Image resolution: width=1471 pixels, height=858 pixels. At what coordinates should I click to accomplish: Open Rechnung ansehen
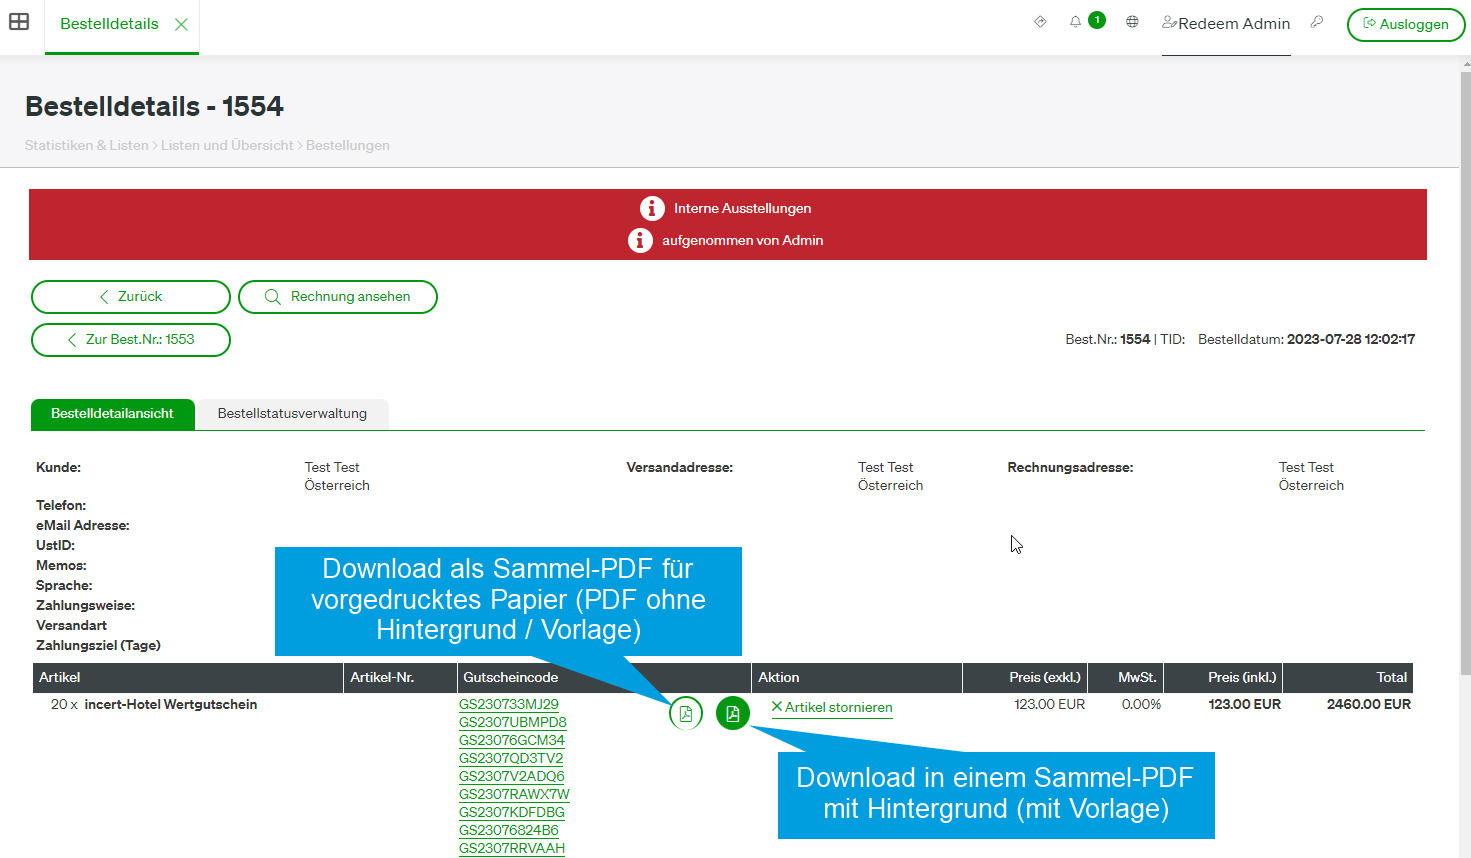coord(338,297)
